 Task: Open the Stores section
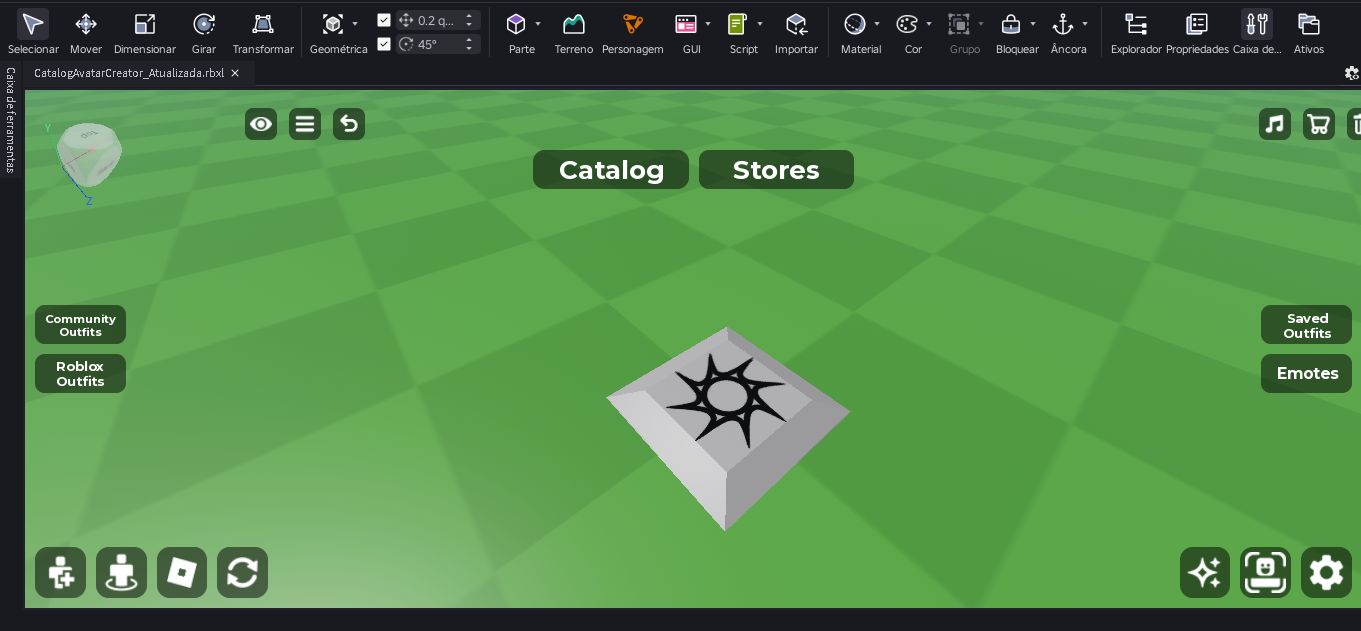pos(776,170)
